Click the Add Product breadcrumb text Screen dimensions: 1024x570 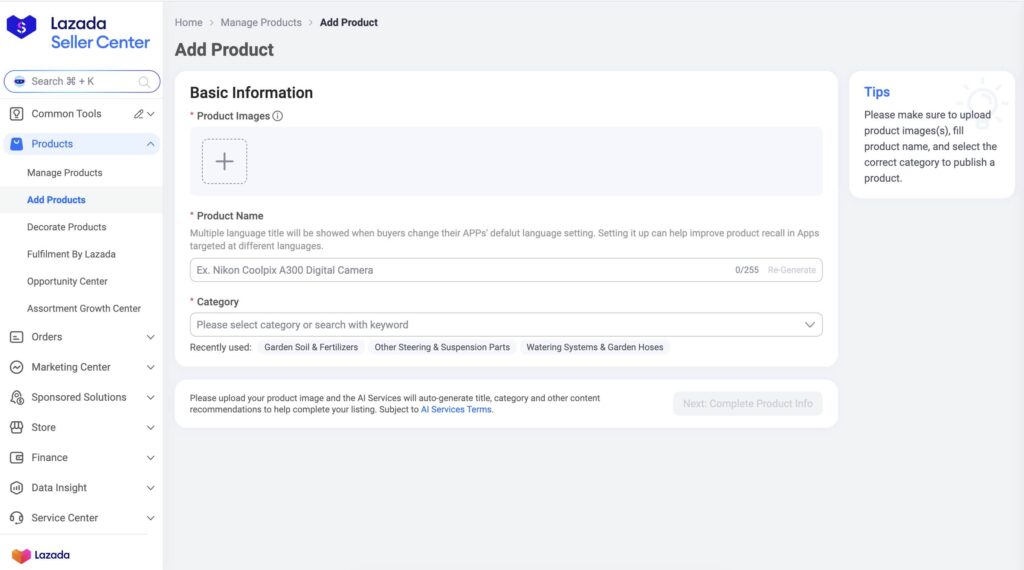click(349, 22)
